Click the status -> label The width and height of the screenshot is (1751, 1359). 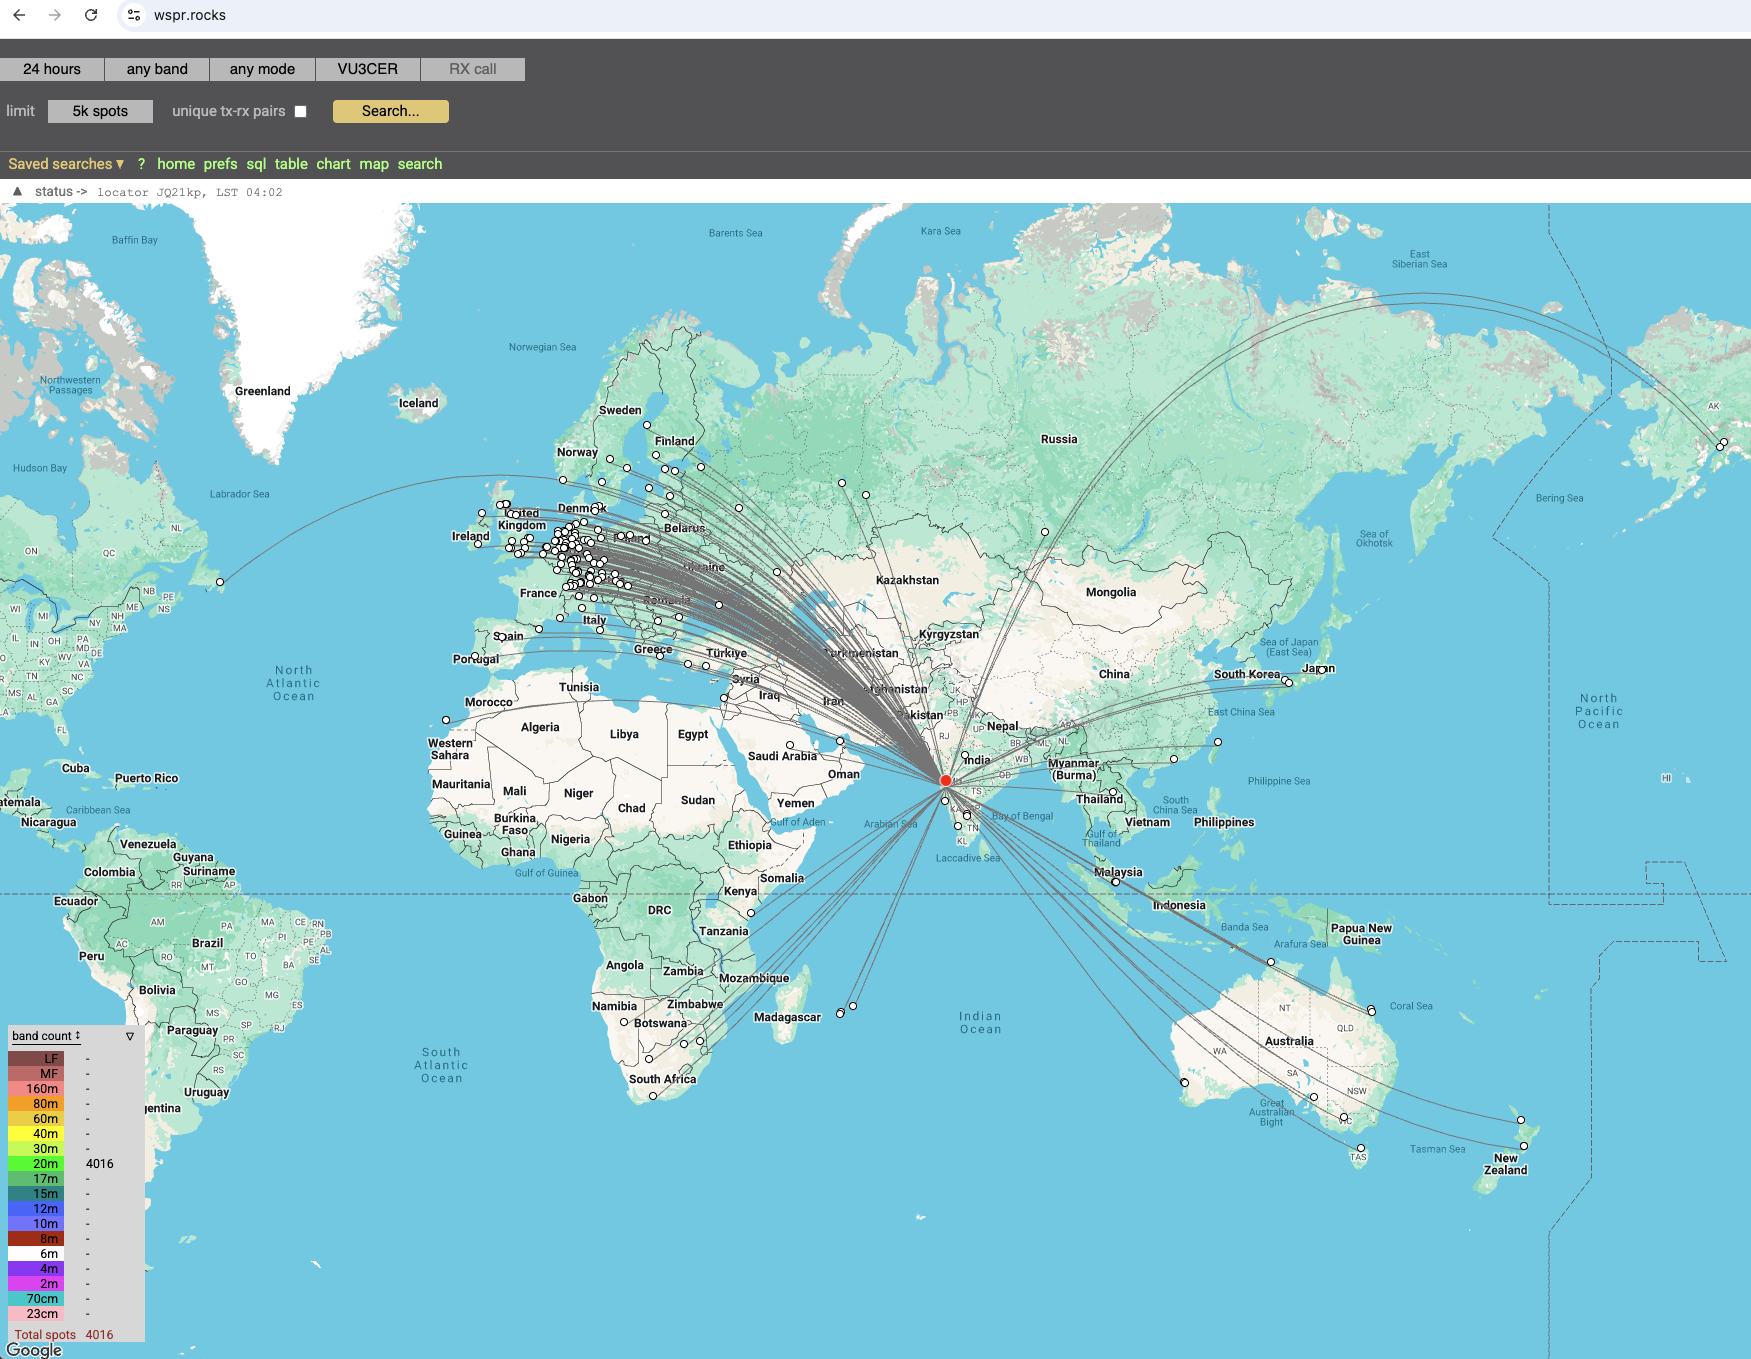[60, 192]
